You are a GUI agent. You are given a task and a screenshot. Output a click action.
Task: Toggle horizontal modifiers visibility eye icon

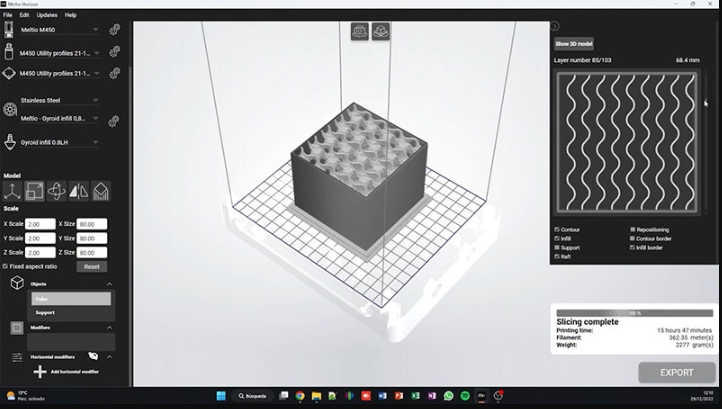click(x=93, y=356)
